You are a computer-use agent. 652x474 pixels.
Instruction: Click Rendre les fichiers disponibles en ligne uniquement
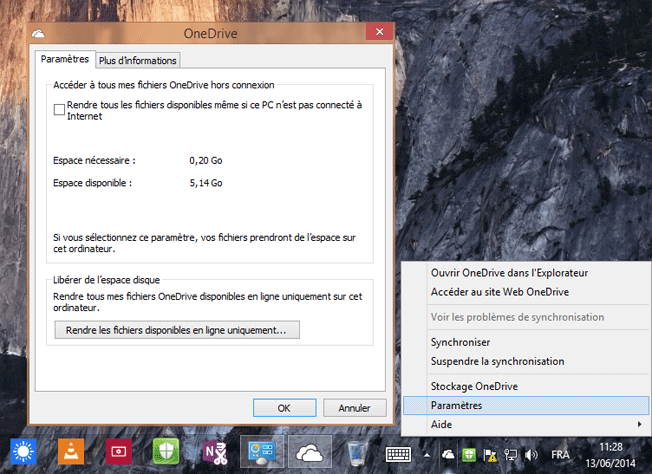(176, 329)
